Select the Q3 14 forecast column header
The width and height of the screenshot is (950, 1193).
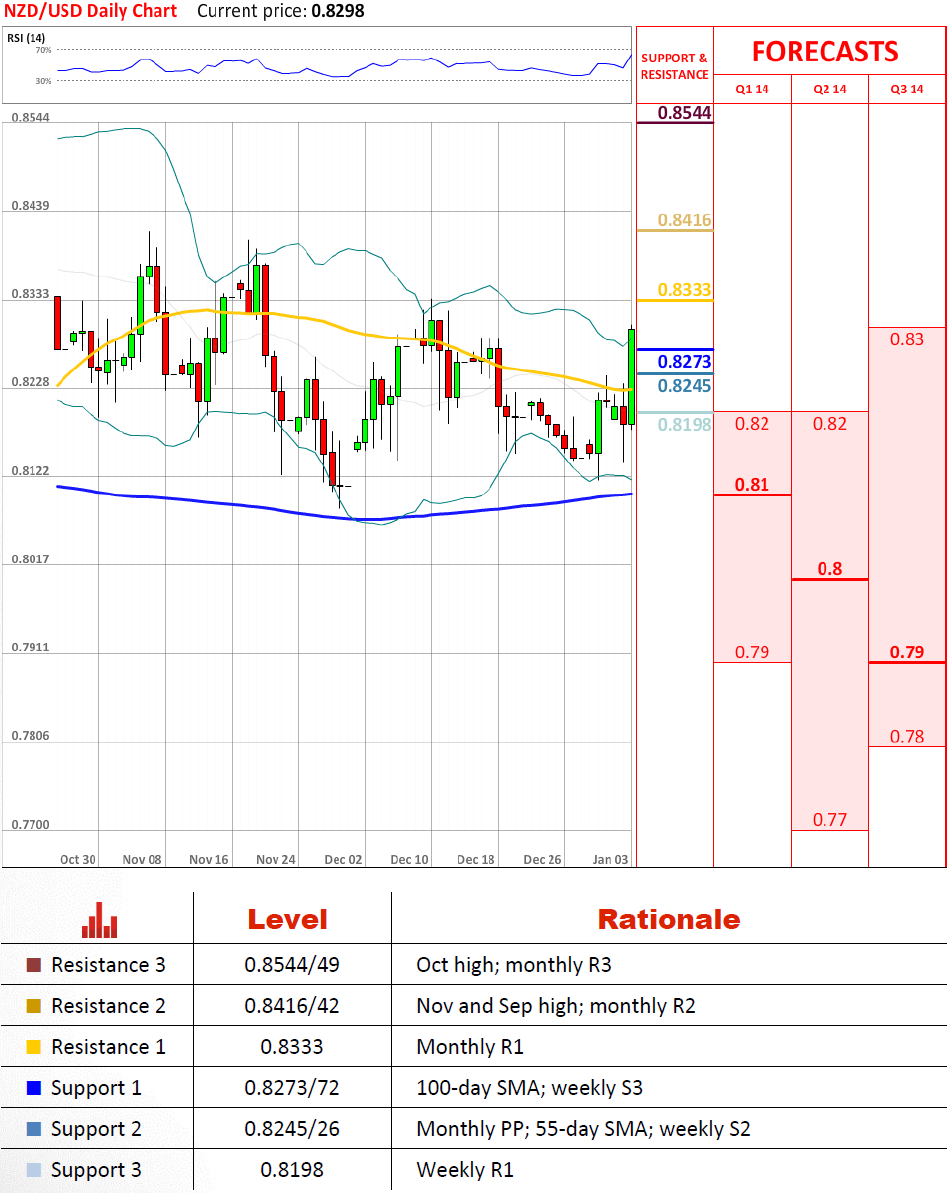tap(907, 89)
